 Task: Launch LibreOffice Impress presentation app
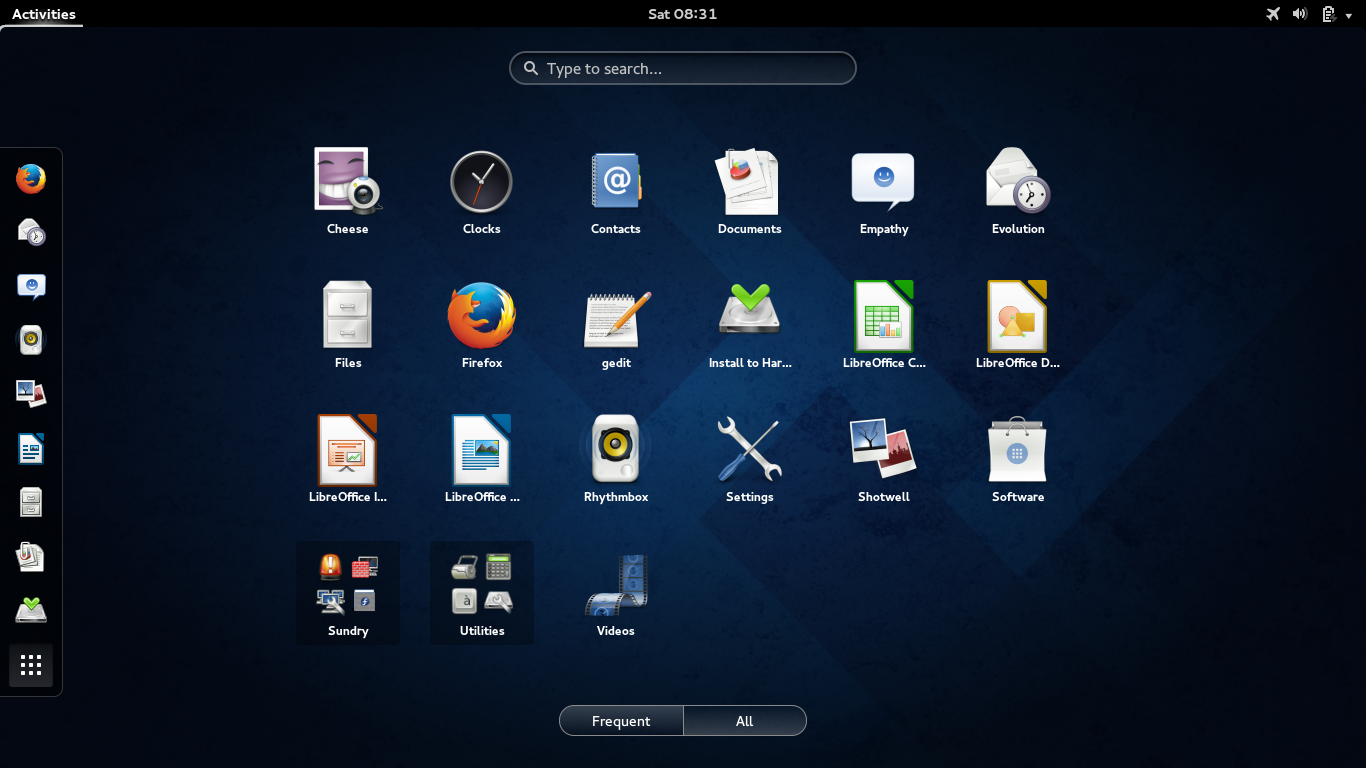tap(348, 459)
